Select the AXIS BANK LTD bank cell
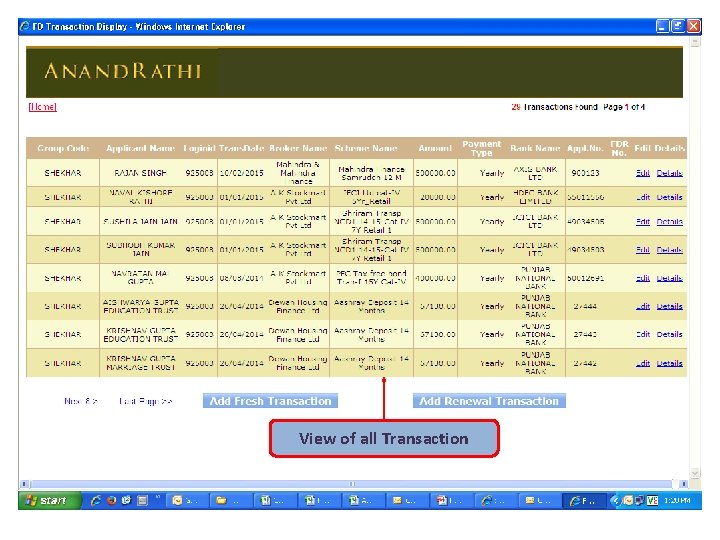The height and width of the screenshot is (540, 720). pyautogui.click(x=535, y=173)
